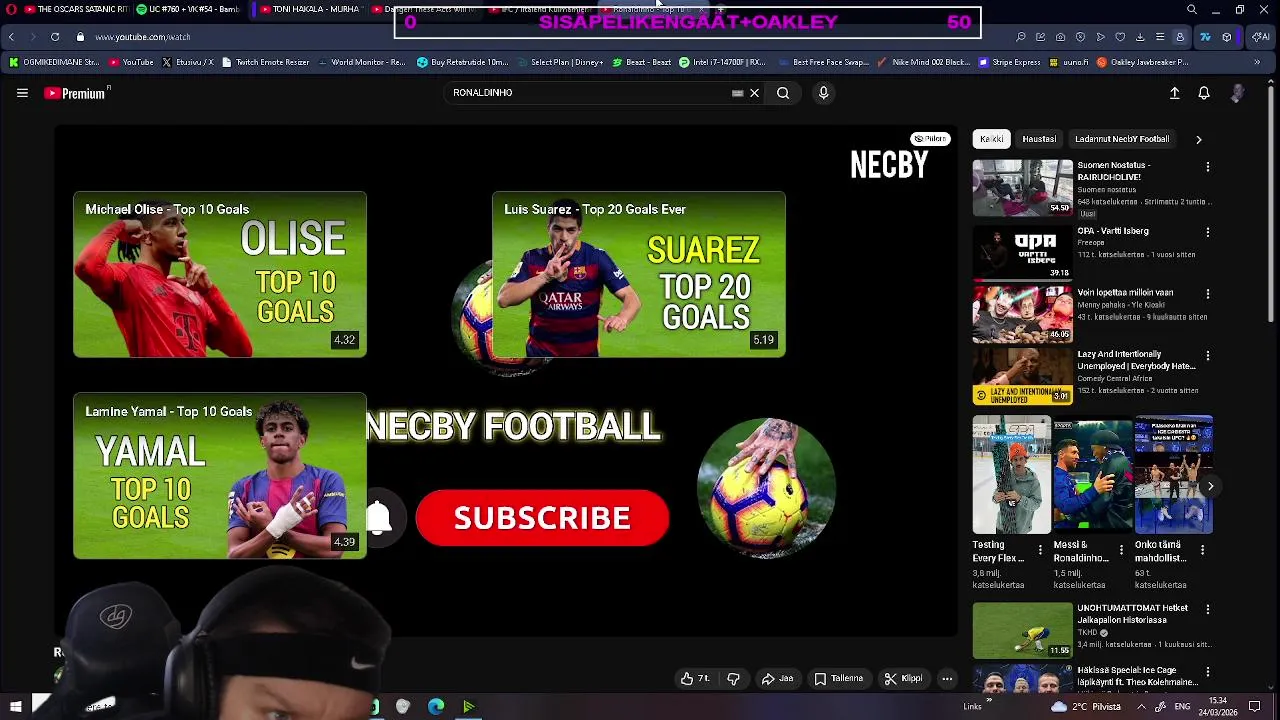Show hidden system tray icons chevron
1280x720 pixels.
point(1140,707)
